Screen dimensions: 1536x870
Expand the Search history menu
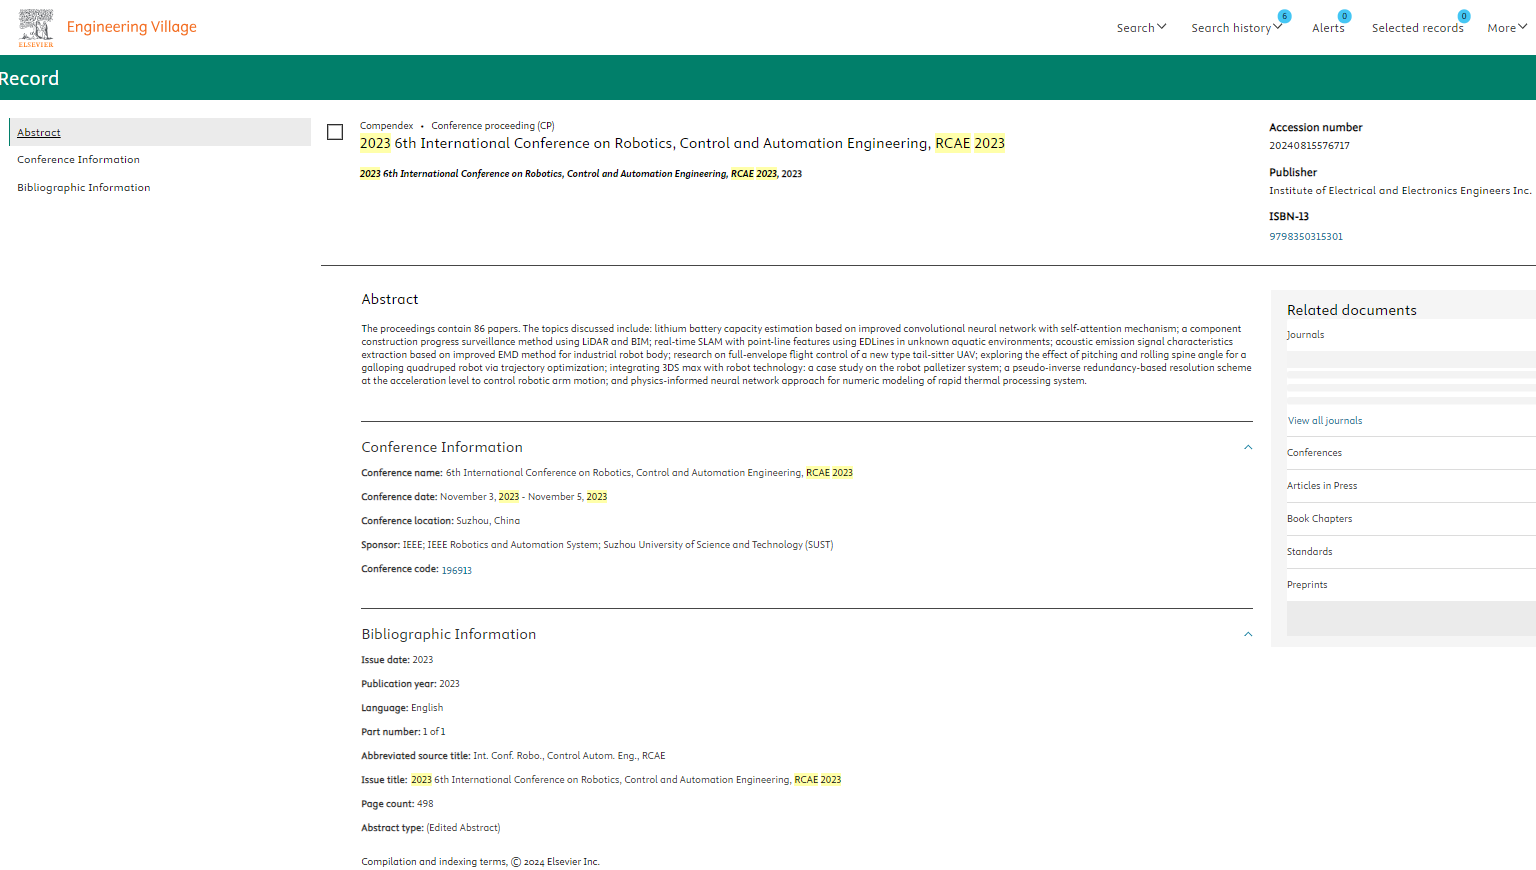coord(1236,28)
